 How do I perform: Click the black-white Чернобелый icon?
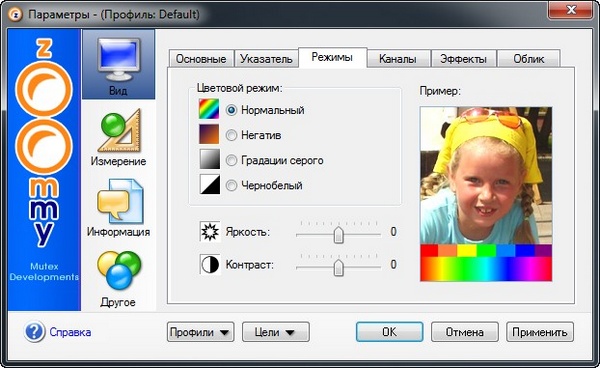point(210,184)
